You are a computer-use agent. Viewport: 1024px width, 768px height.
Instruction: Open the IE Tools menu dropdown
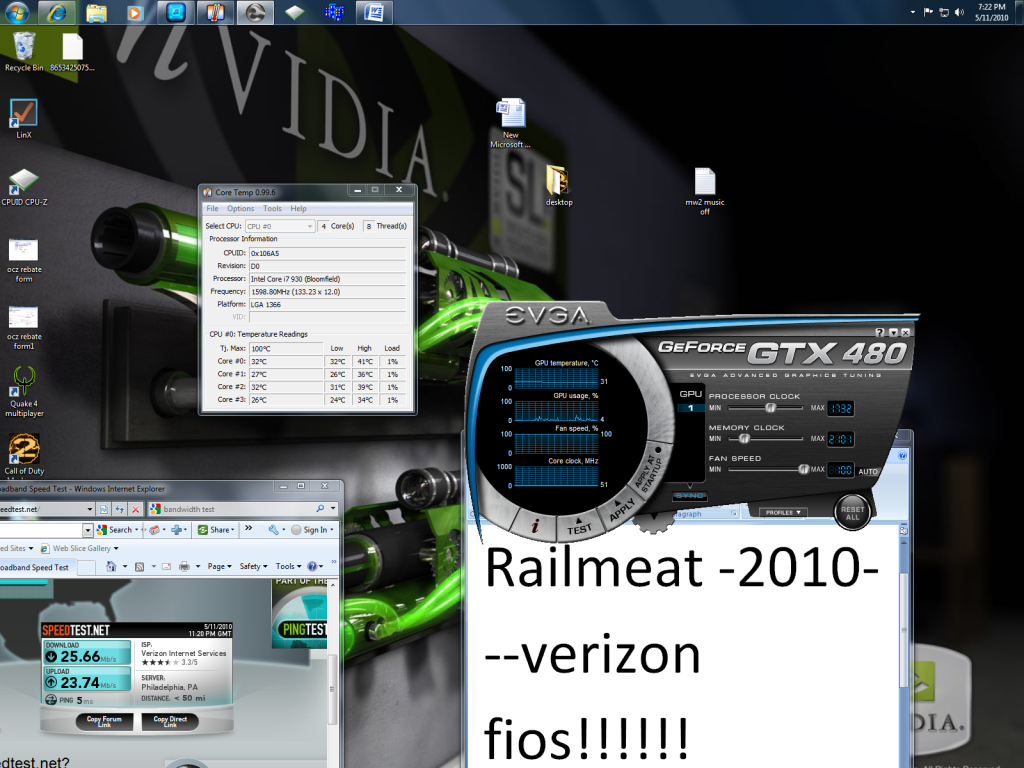[x=288, y=566]
